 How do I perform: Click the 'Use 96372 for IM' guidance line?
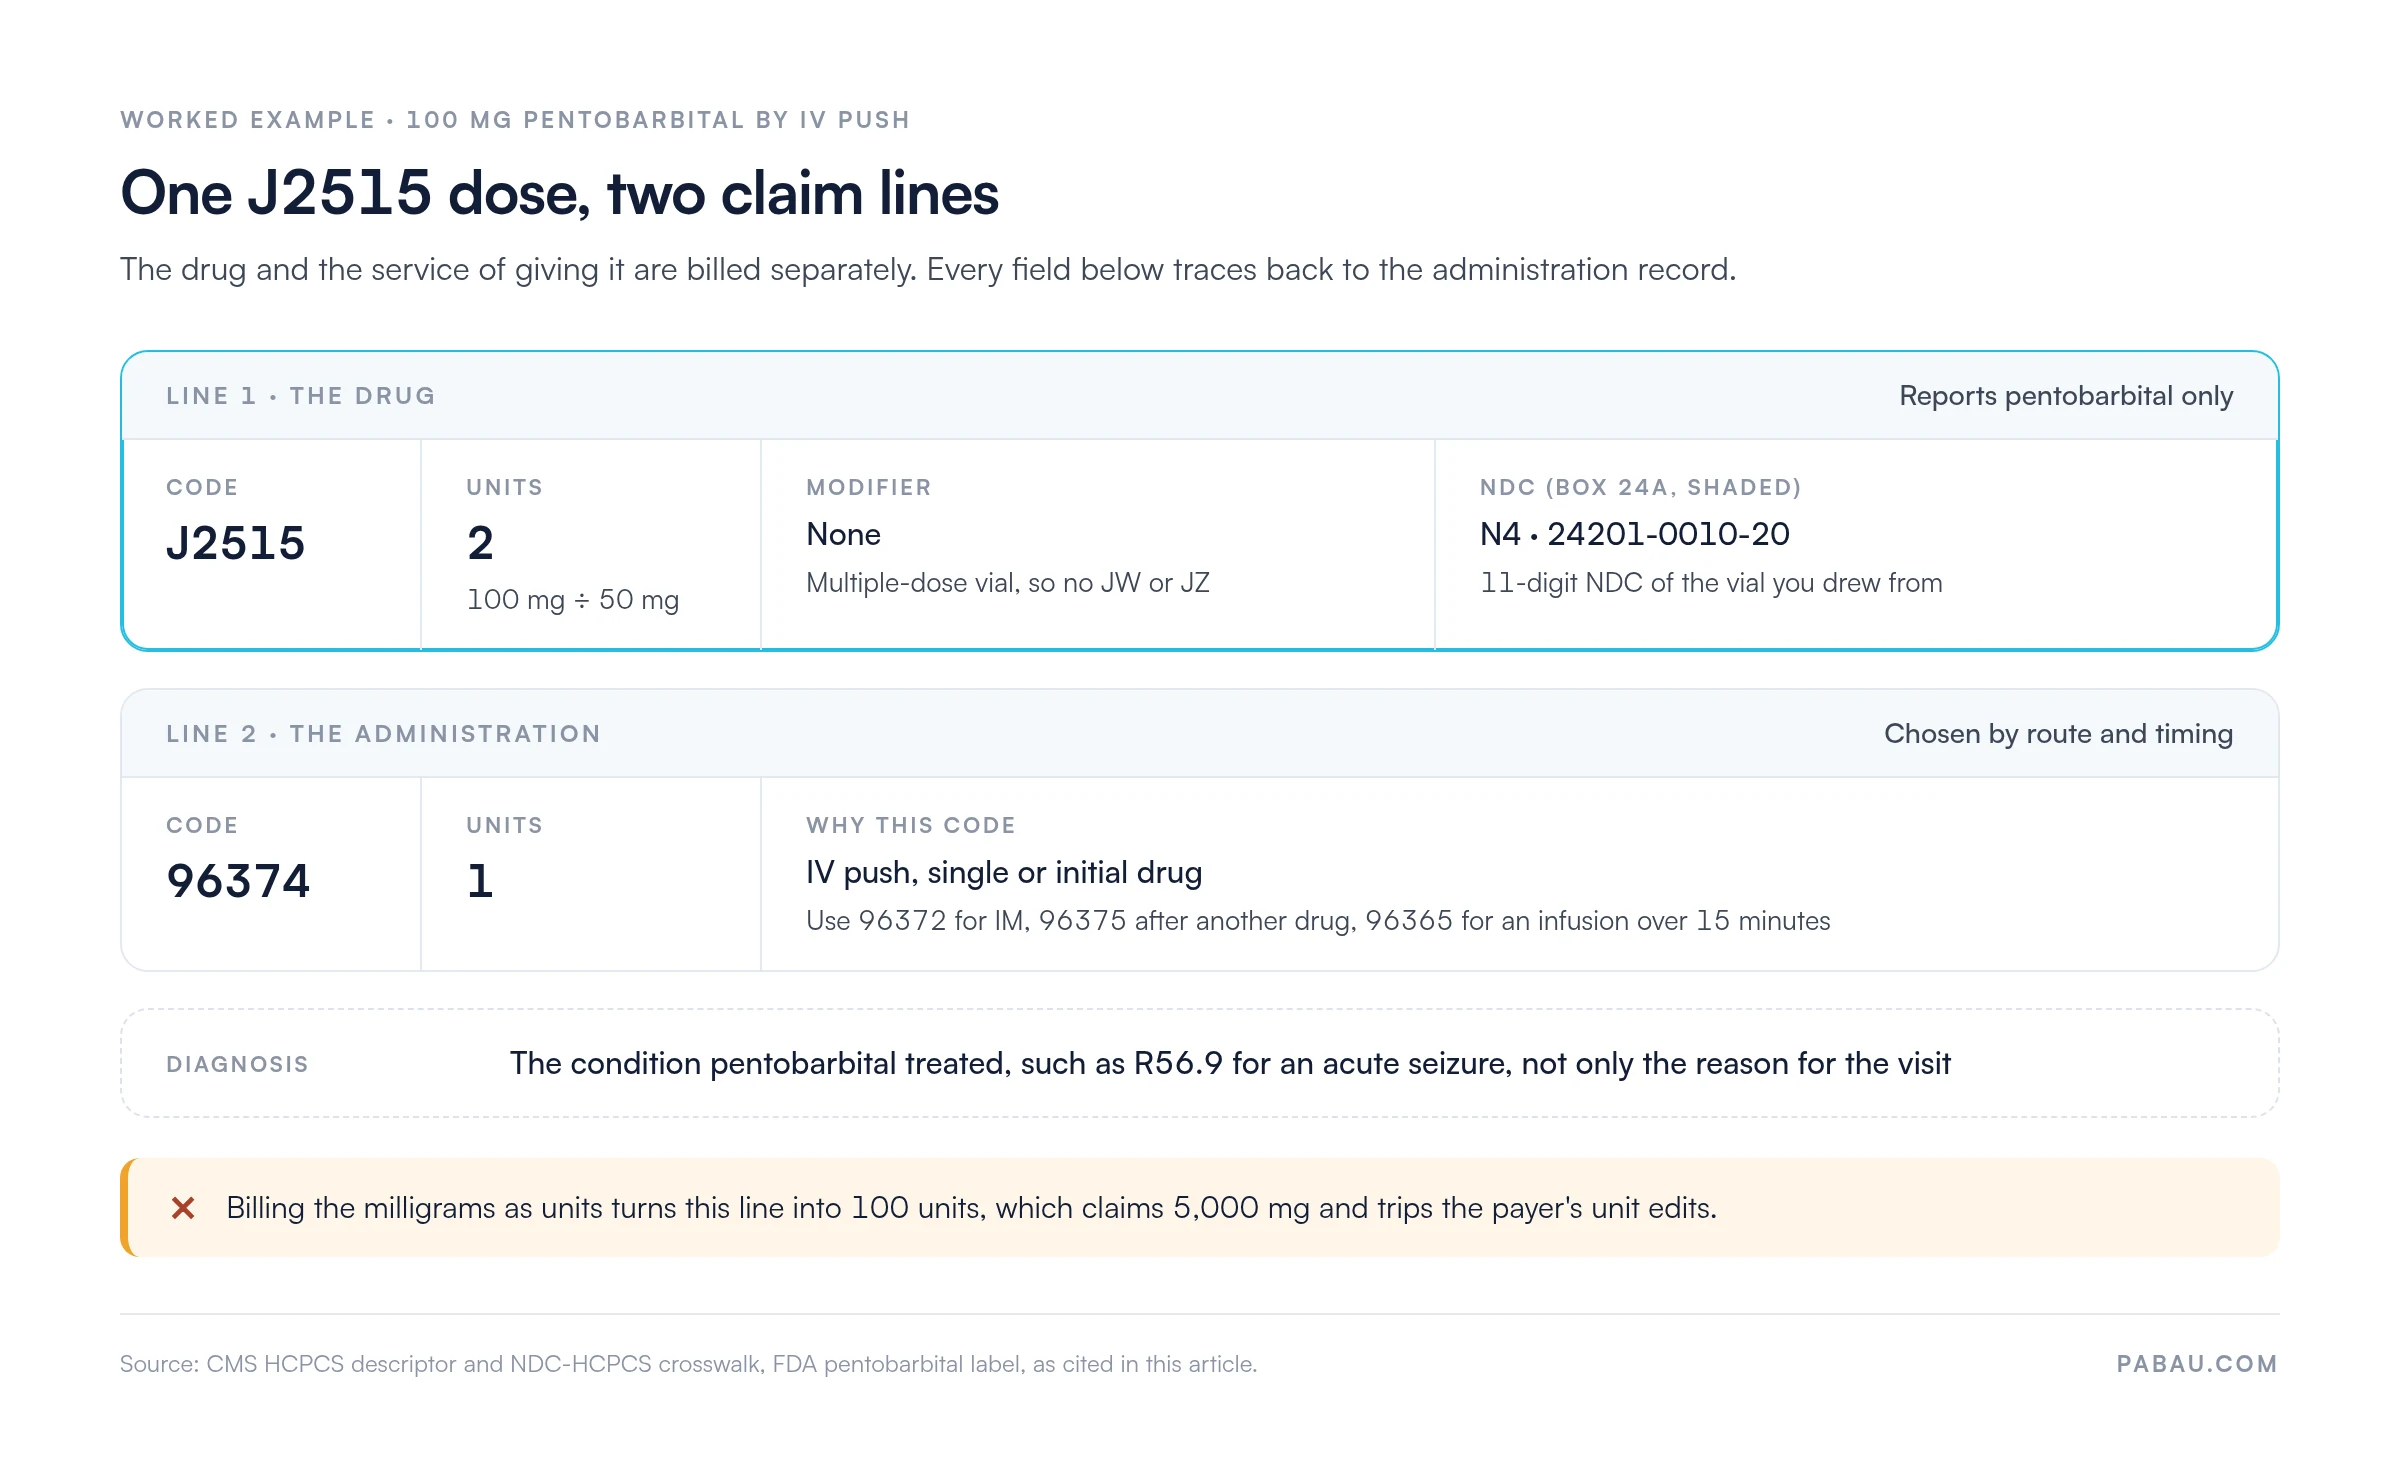(x=1318, y=921)
